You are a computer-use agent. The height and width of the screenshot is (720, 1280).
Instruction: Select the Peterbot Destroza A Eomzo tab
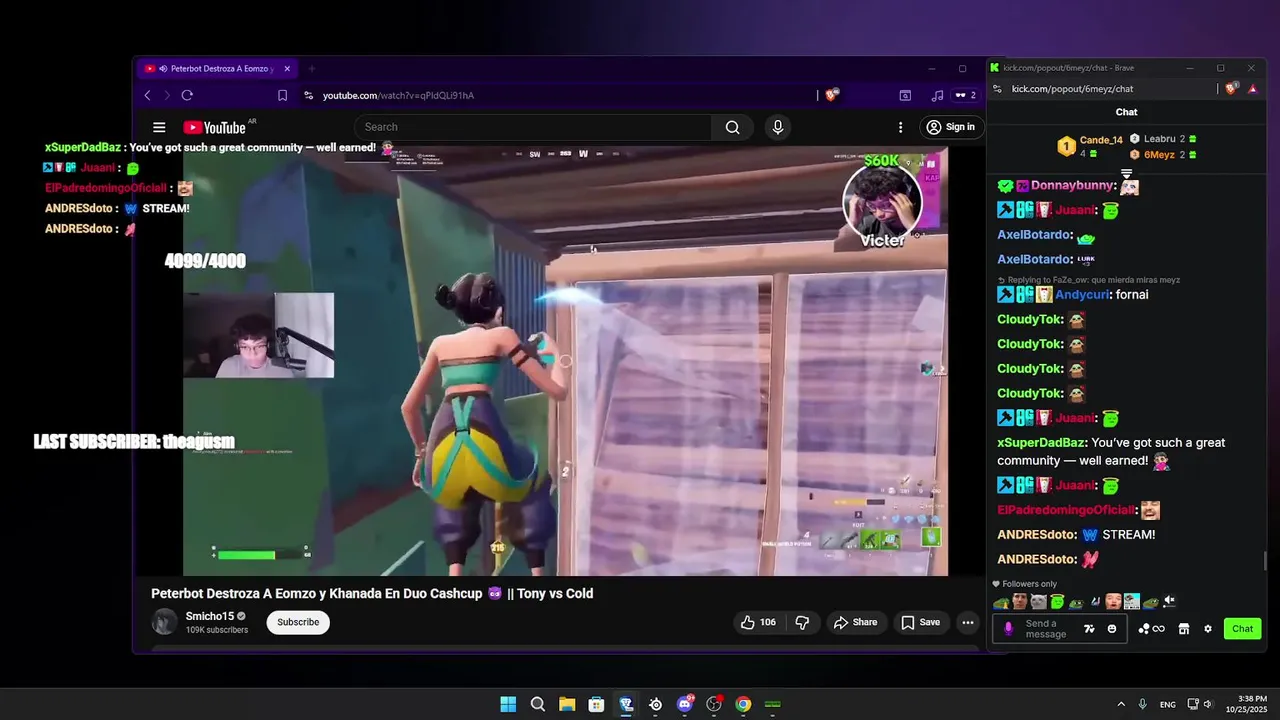(216, 68)
